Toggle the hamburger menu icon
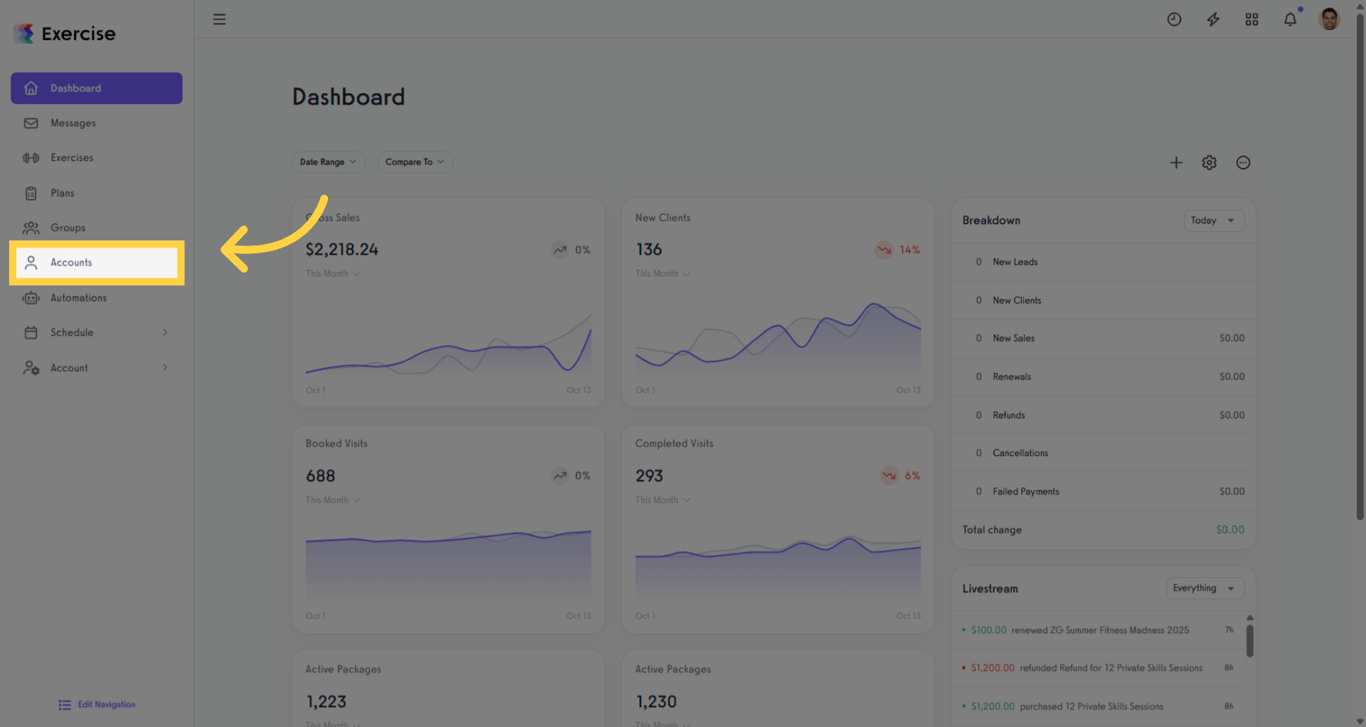1366x727 pixels. pos(219,19)
